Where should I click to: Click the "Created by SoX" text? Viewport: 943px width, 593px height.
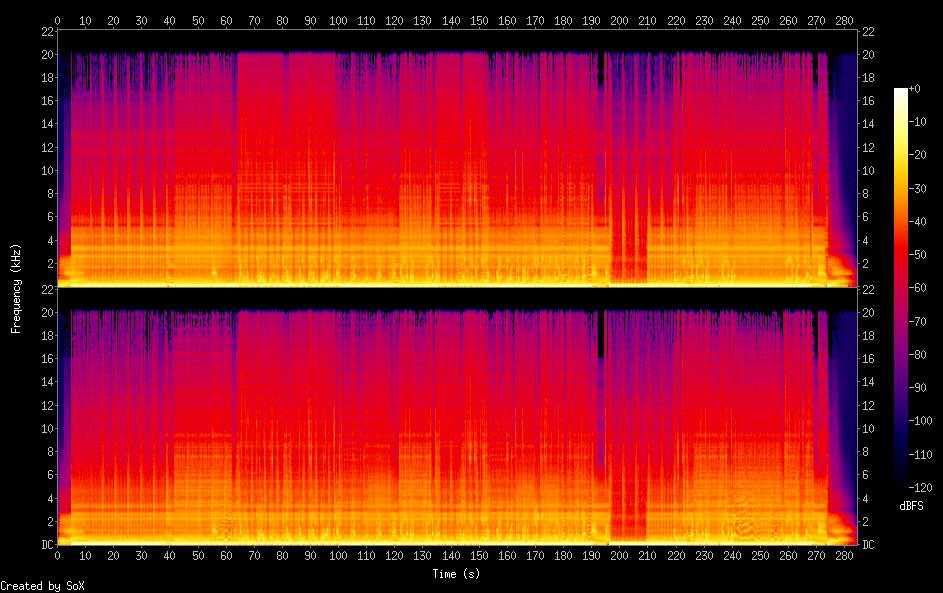[41, 586]
